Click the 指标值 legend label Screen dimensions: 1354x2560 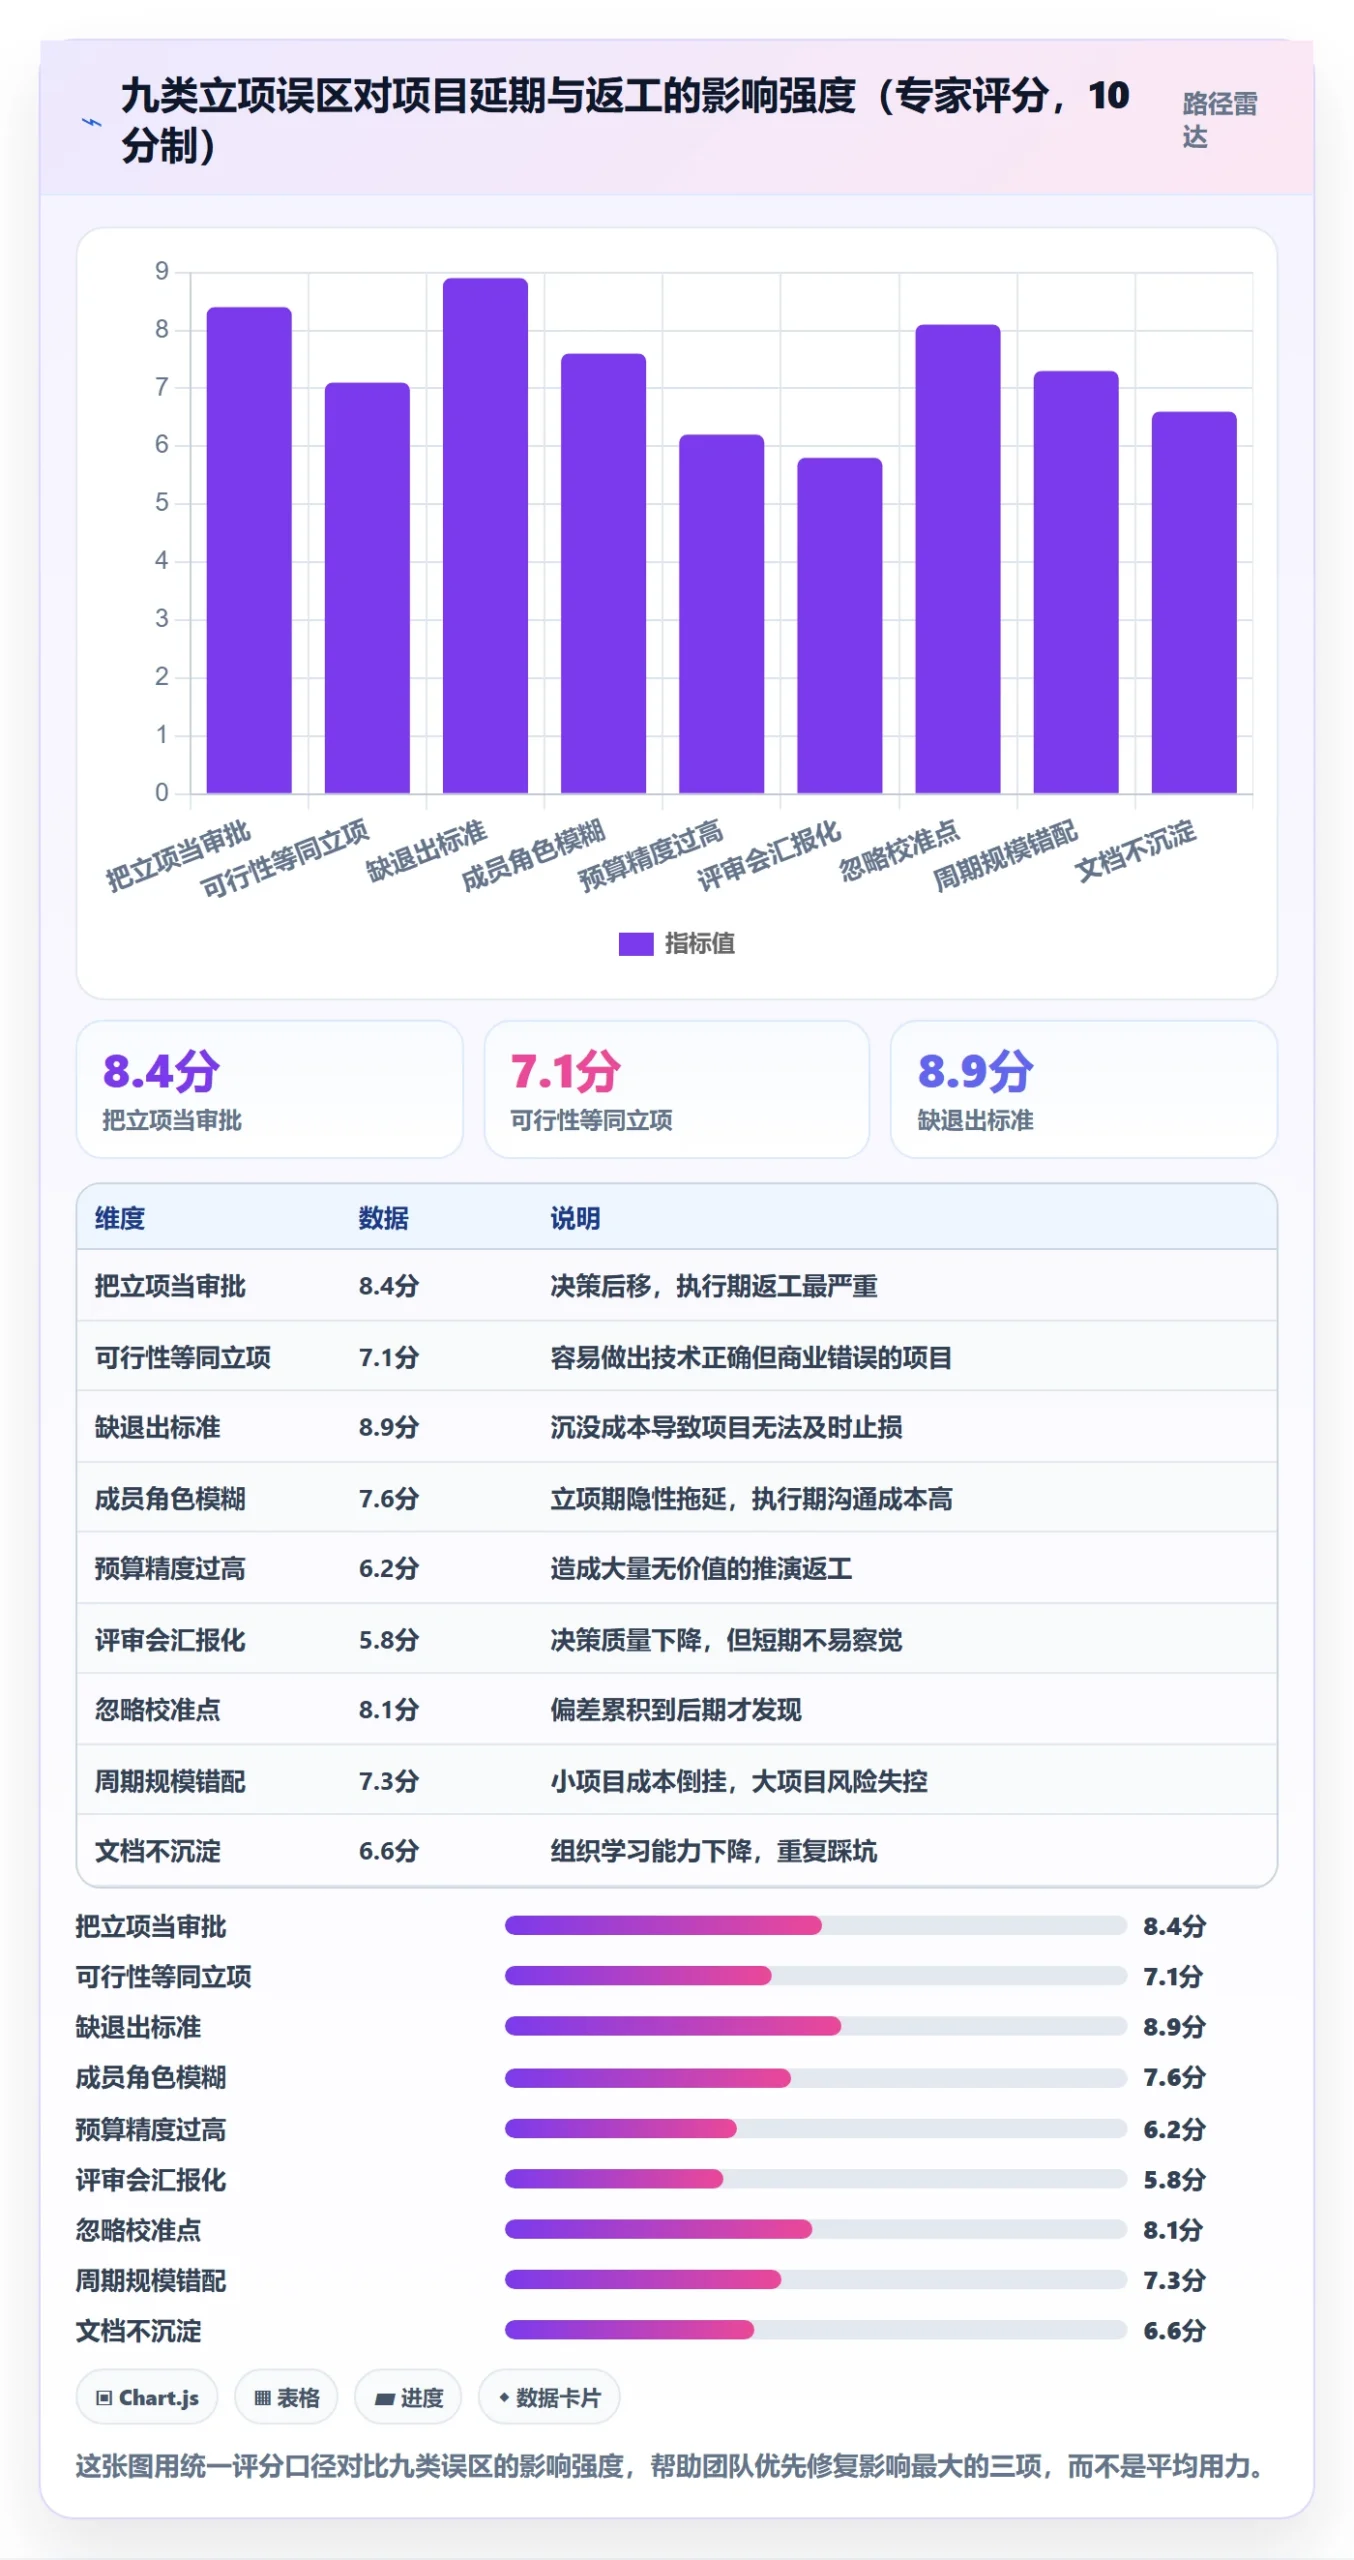(x=700, y=943)
